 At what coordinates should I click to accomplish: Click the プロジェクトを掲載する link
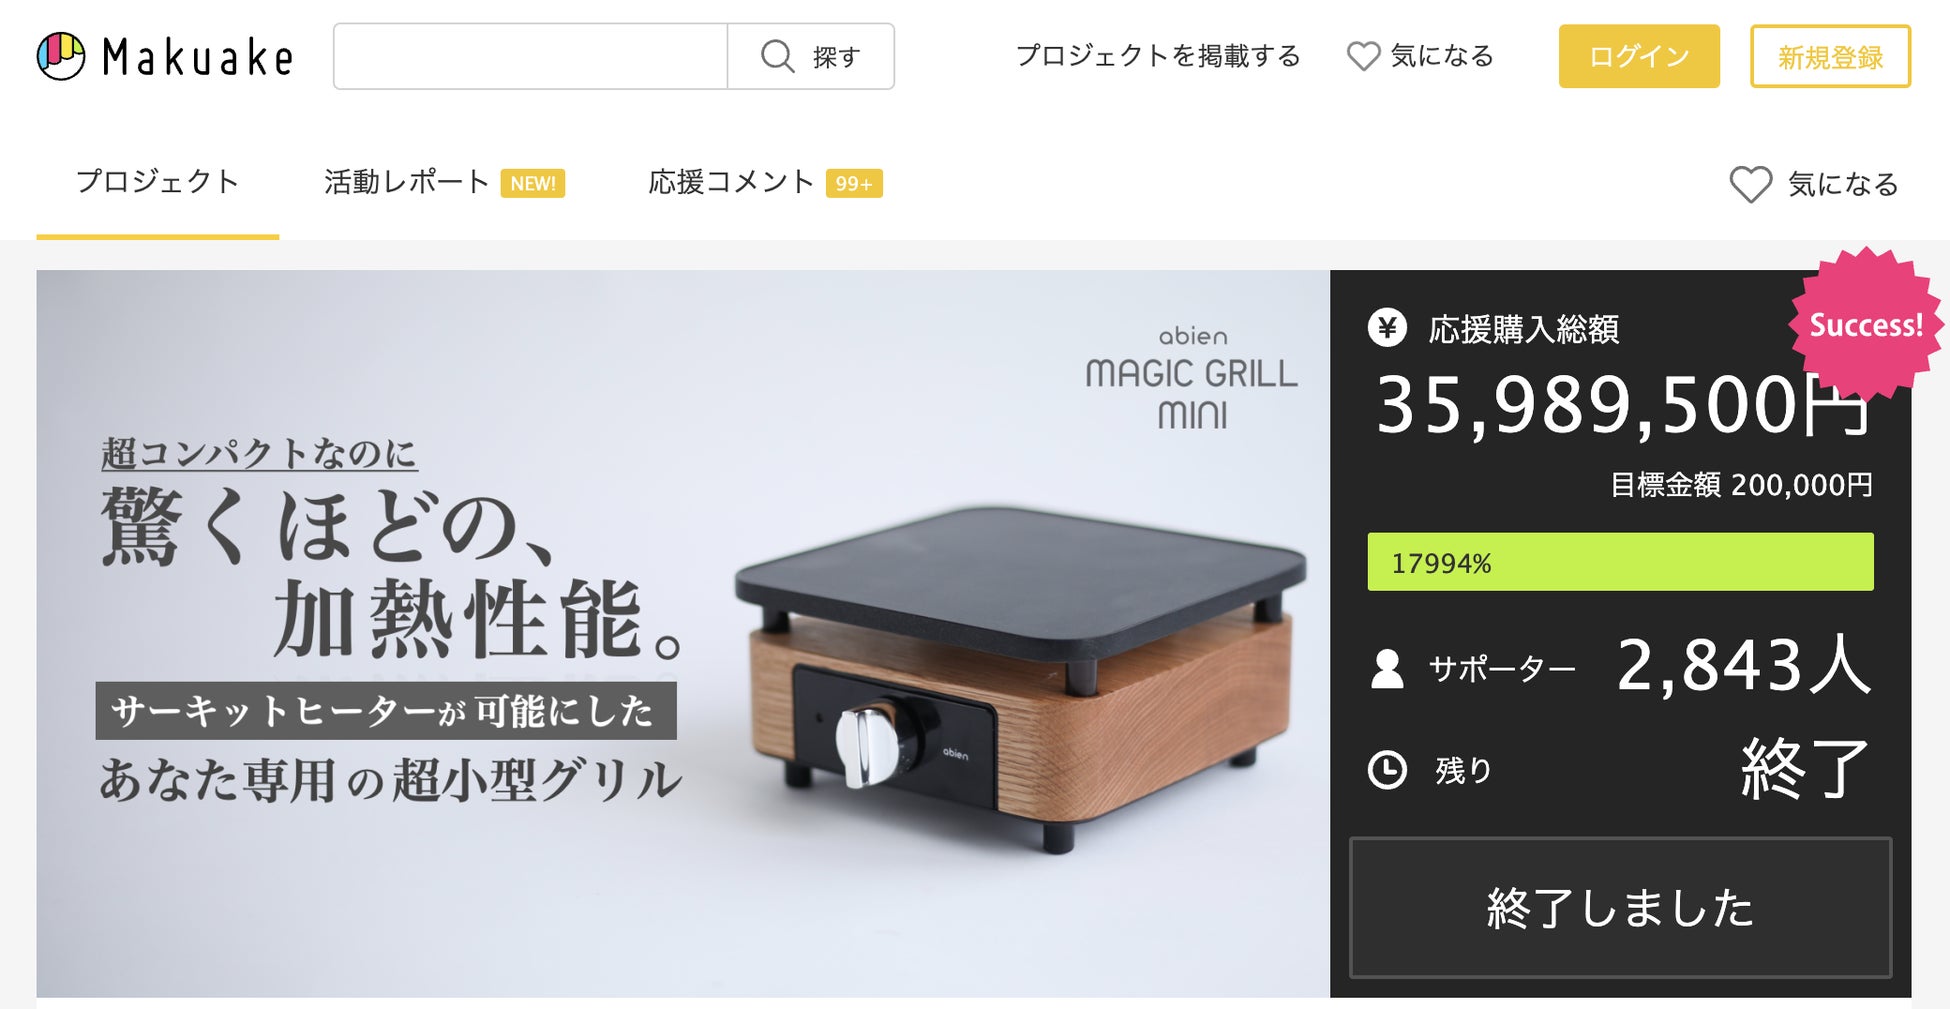click(1158, 56)
